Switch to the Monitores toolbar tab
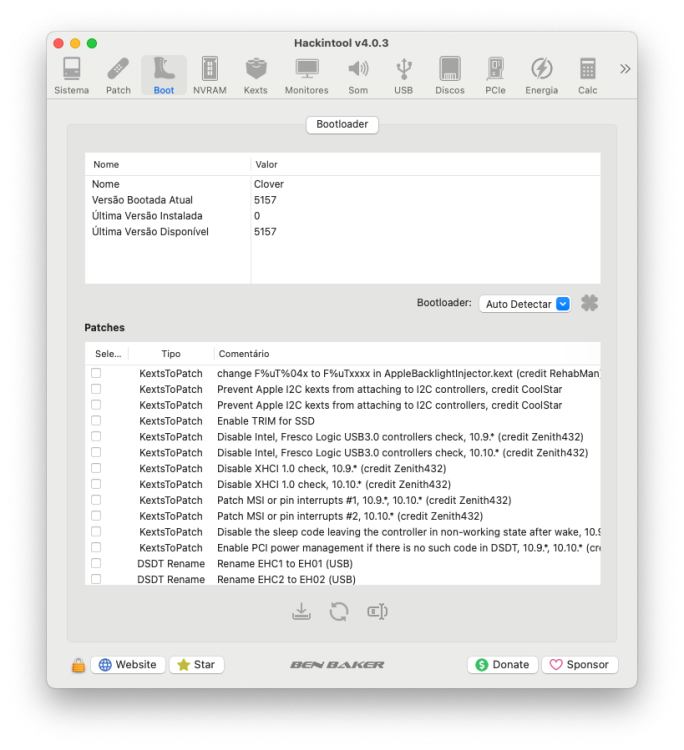Screen dimensions: 684x750 click(307, 76)
